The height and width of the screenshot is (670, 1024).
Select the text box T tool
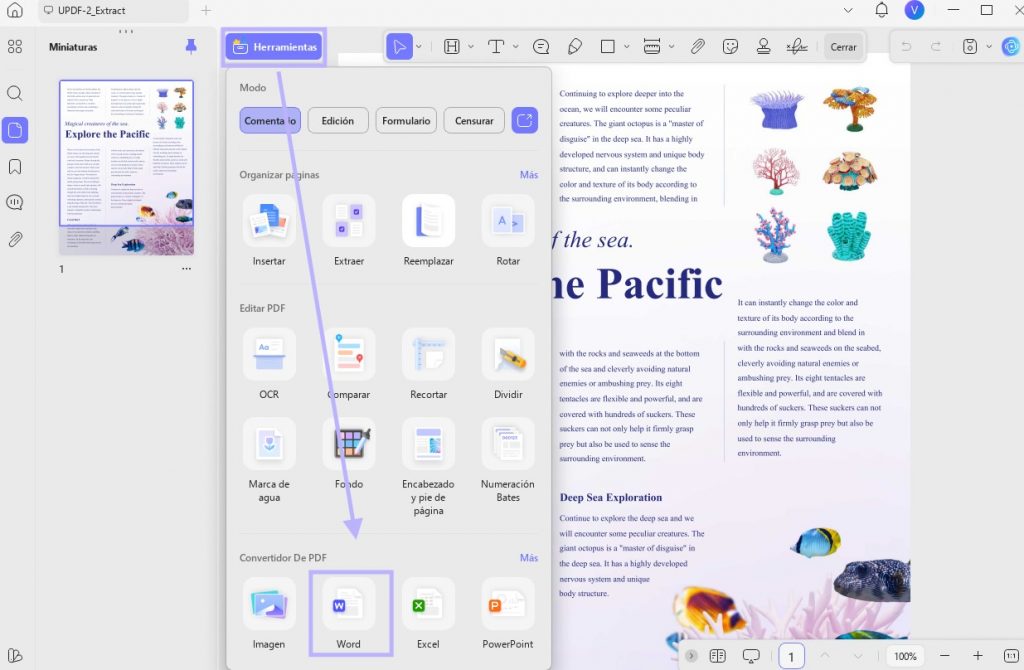click(496, 47)
